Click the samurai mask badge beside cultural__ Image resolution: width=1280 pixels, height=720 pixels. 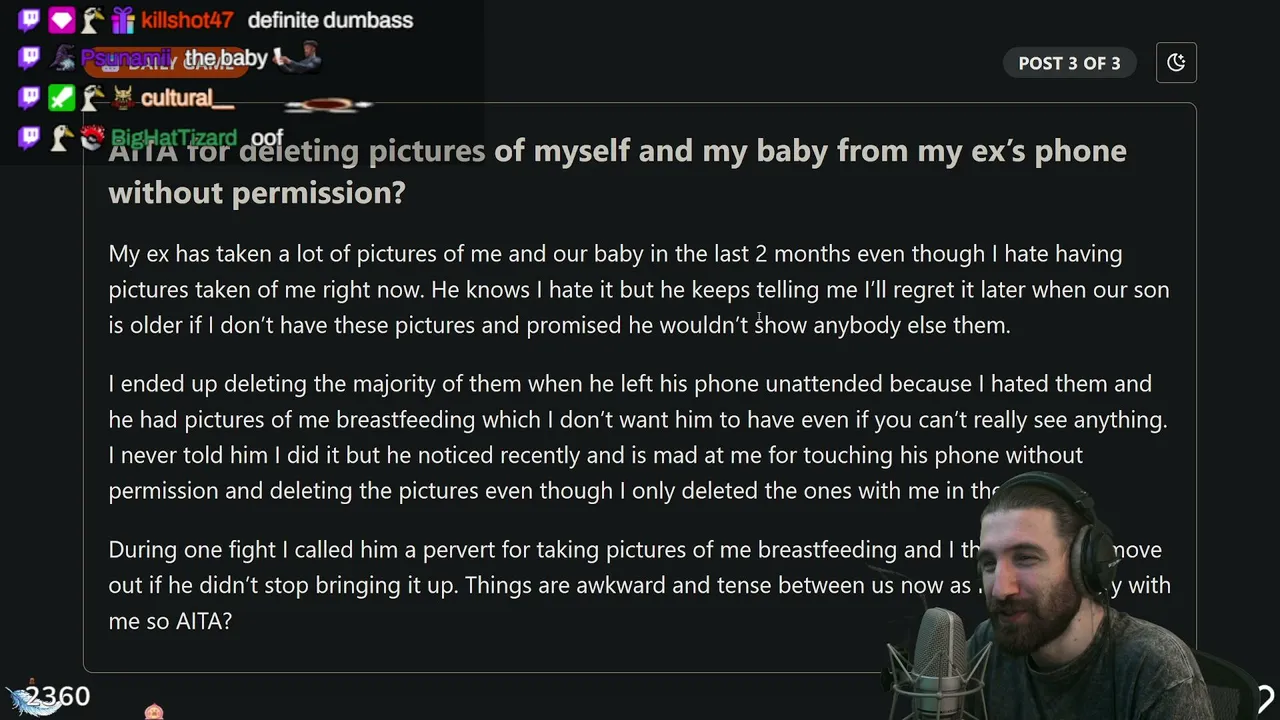click(123, 98)
